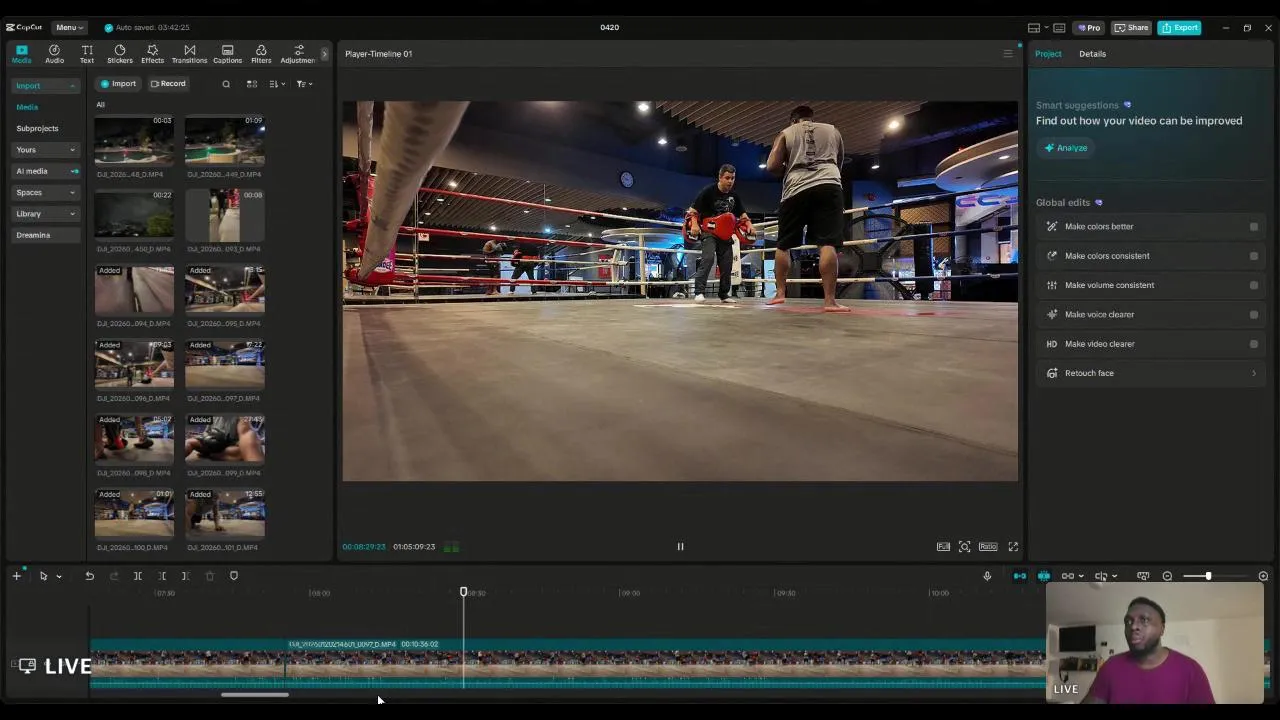Viewport: 1280px width, 720px height.
Task: Adjust the timeline zoom slider
Action: pos(1208,576)
